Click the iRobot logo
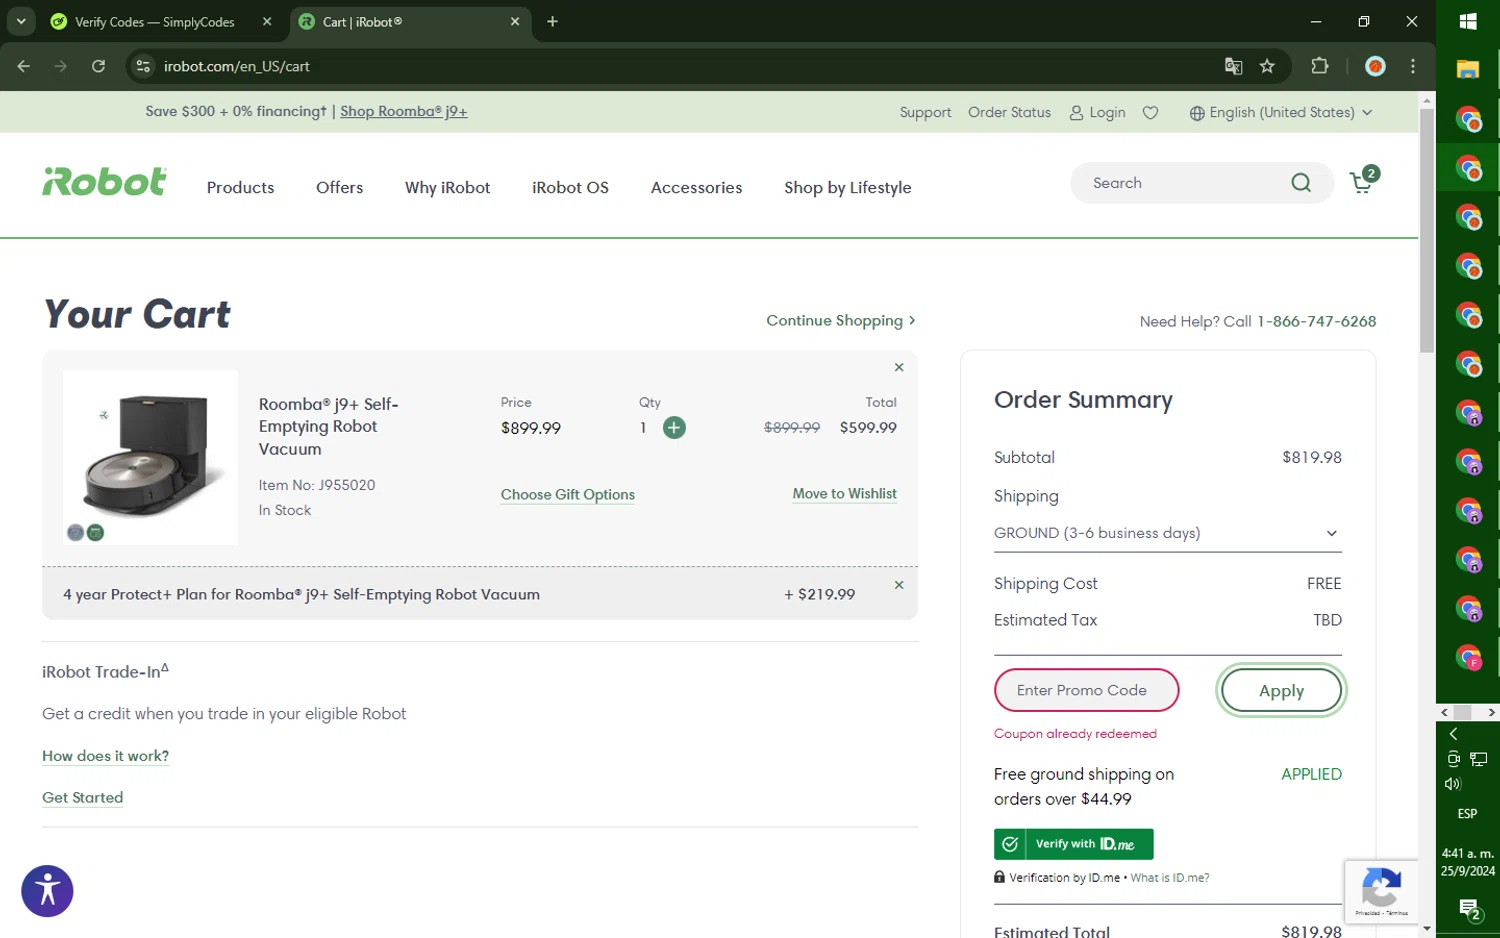 coord(104,182)
